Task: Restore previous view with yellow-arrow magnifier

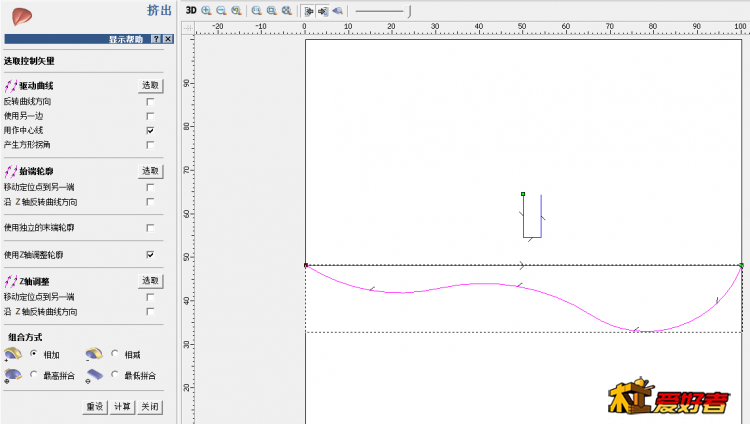Action: coord(236,11)
